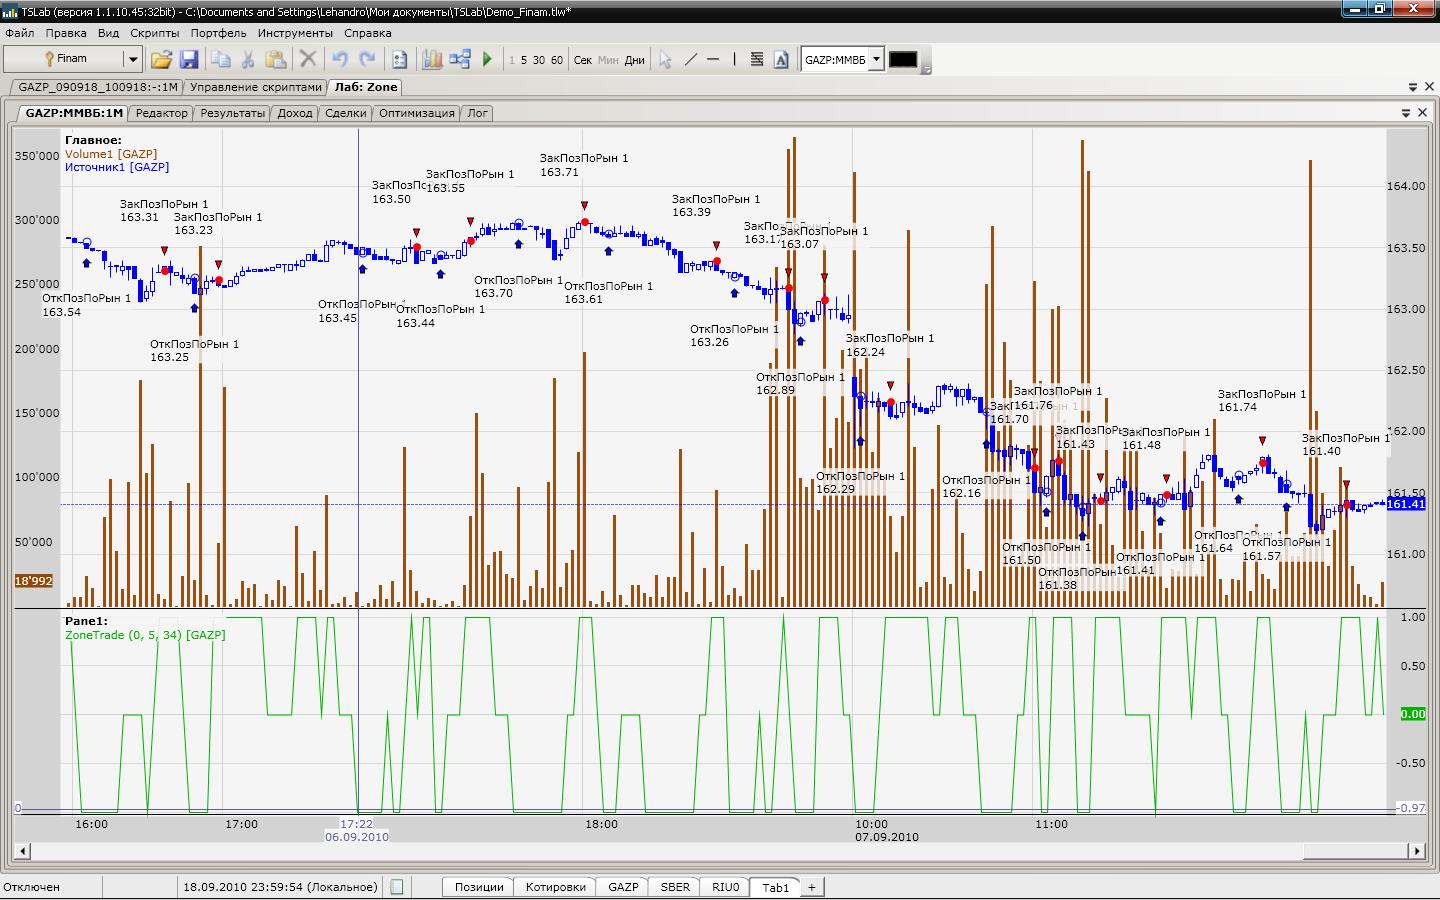The image size is (1440, 900).
Task: Click the text label tool icon
Action: 782,60
